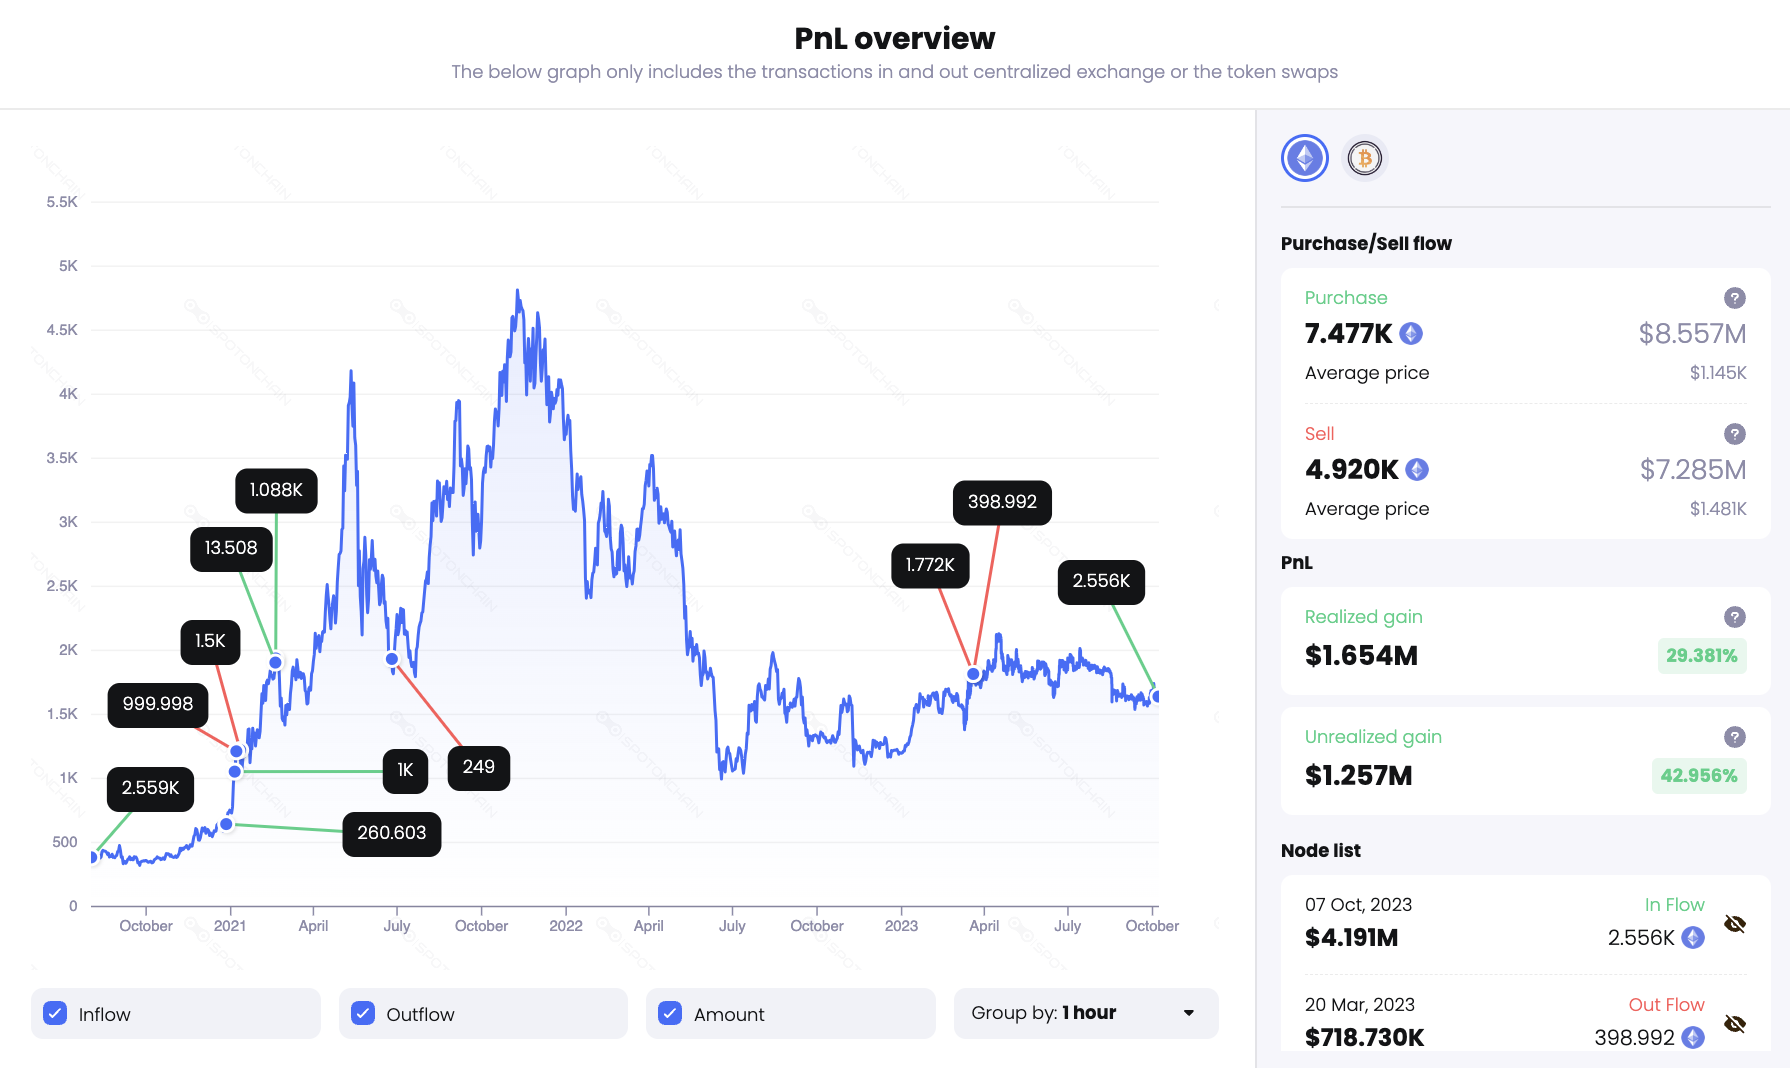The width and height of the screenshot is (1790, 1068).
Task: Click the 398.992 outflow chart label
Action: 1002,502
